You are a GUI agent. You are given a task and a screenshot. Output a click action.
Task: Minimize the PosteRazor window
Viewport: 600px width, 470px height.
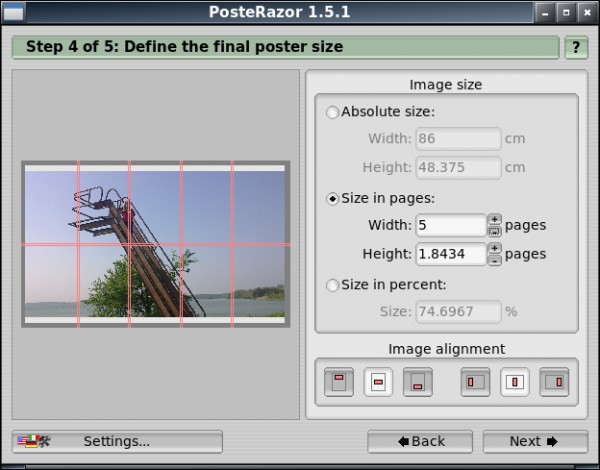(545, 13)
